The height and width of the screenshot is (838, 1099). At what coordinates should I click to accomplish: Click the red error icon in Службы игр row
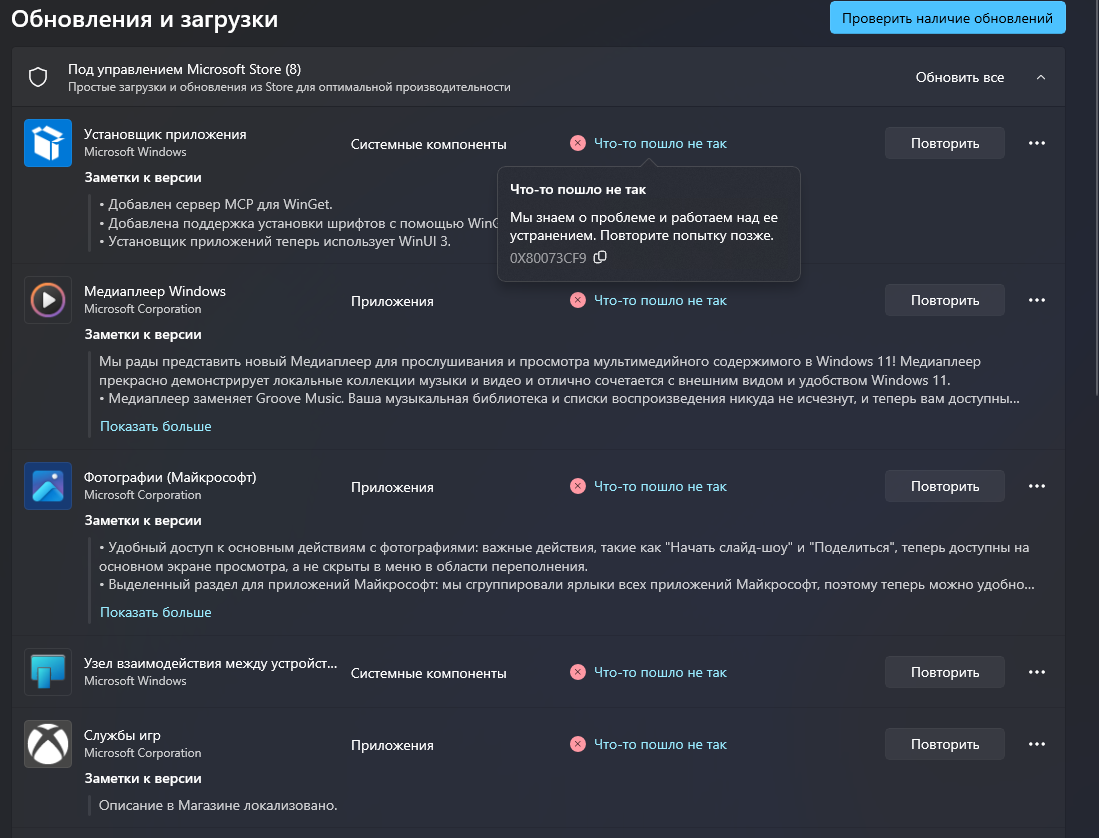pyautogui.click(x=578, y=744)
